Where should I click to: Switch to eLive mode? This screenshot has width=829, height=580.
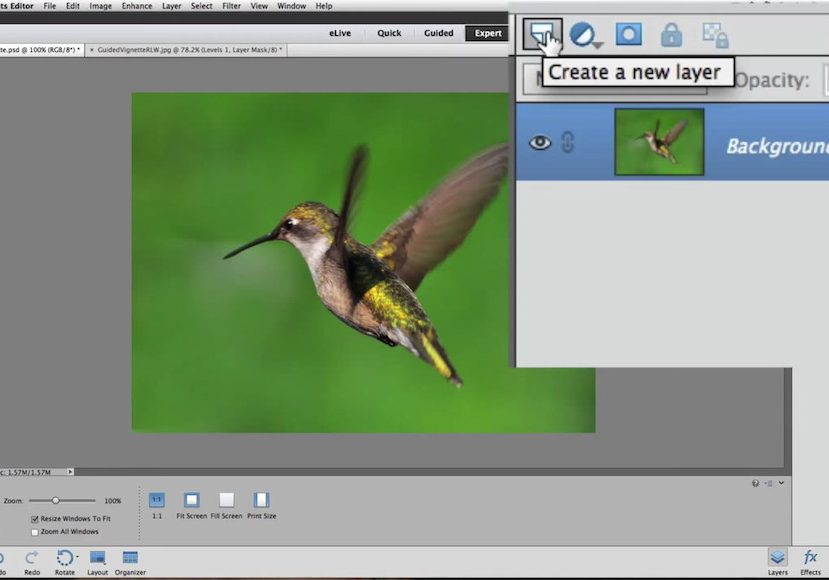tap(340, 33)
